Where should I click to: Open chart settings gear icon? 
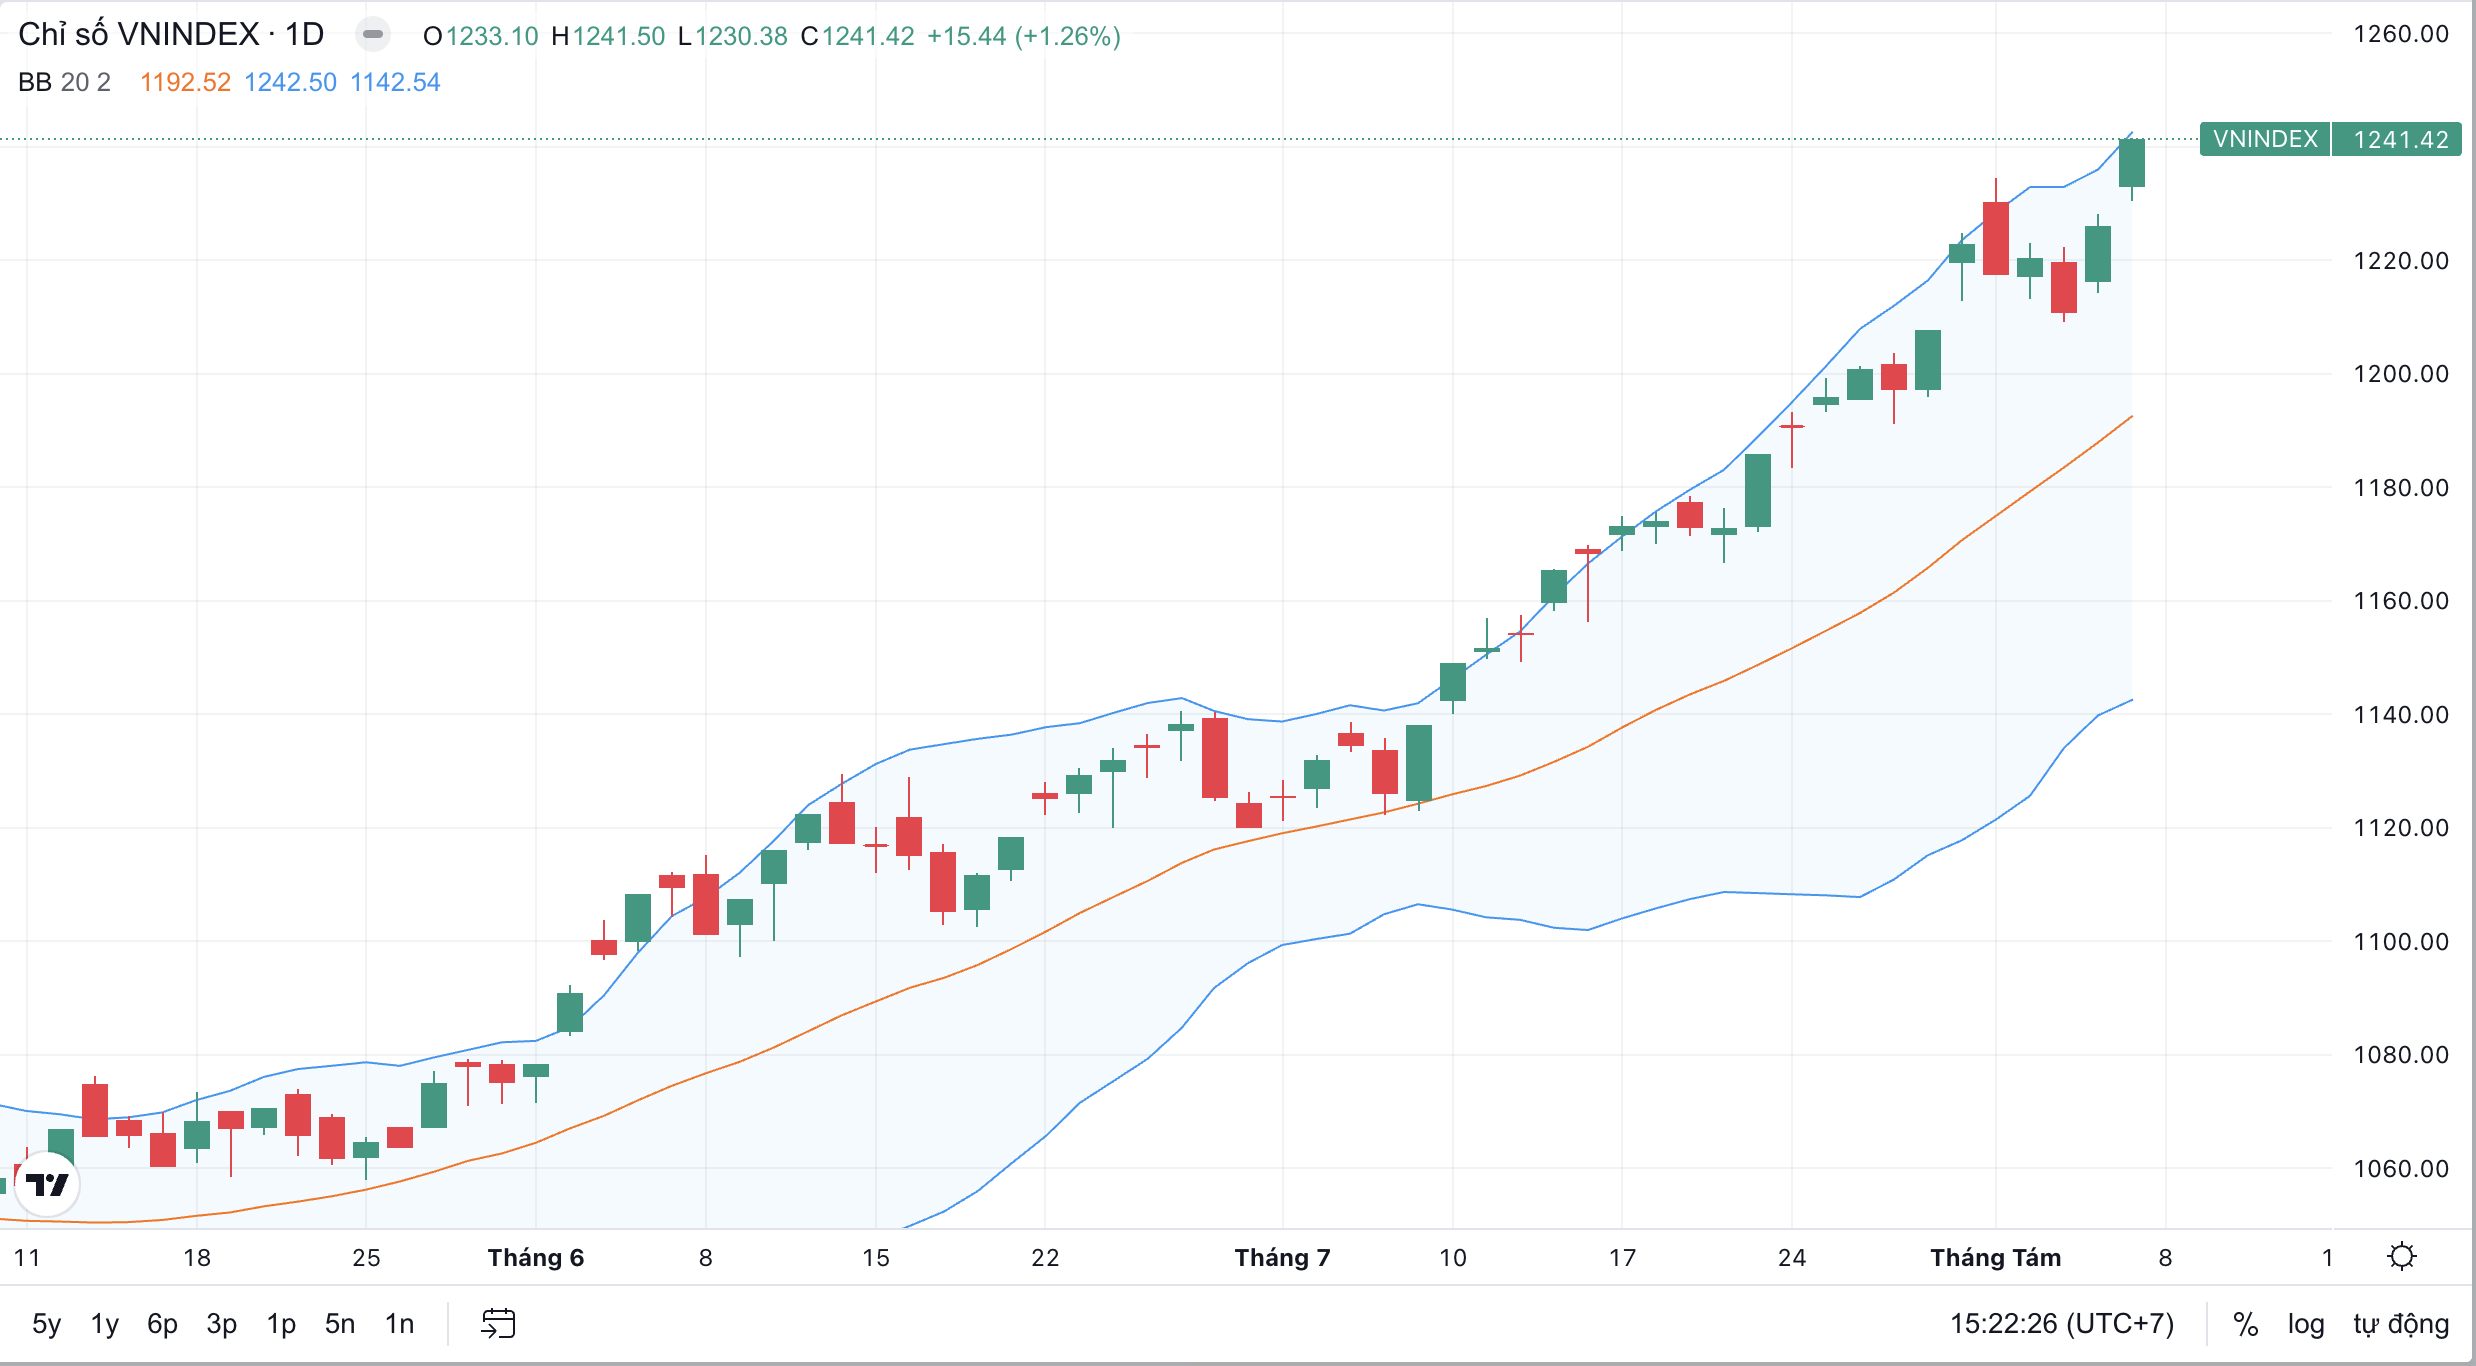[2401, 1256]
